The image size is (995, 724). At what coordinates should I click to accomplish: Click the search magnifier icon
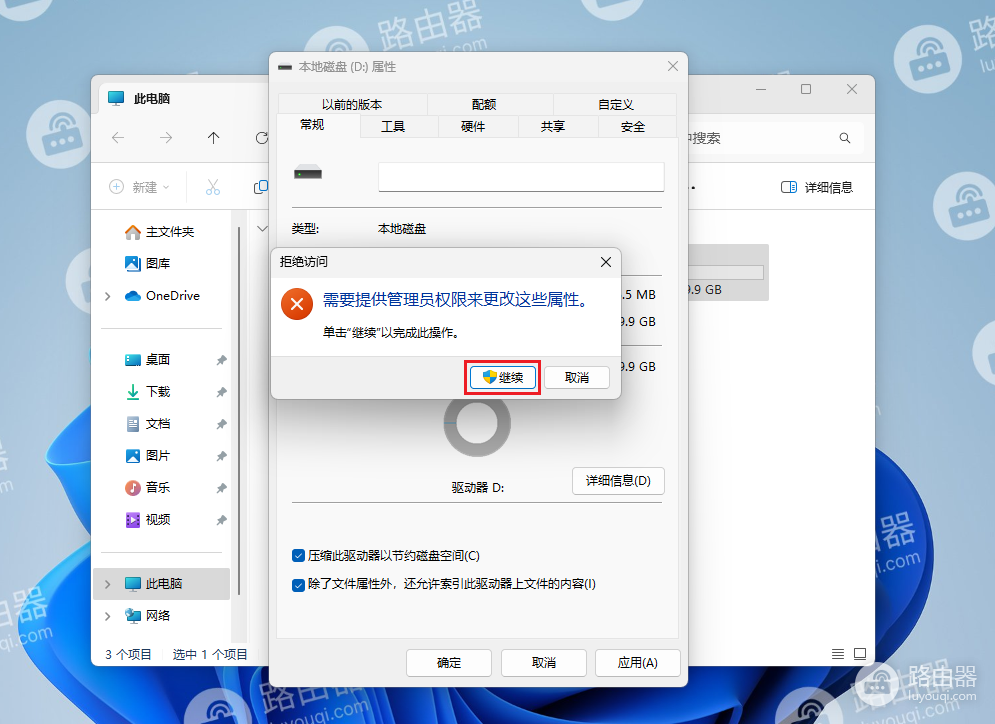tap(845, 138)
